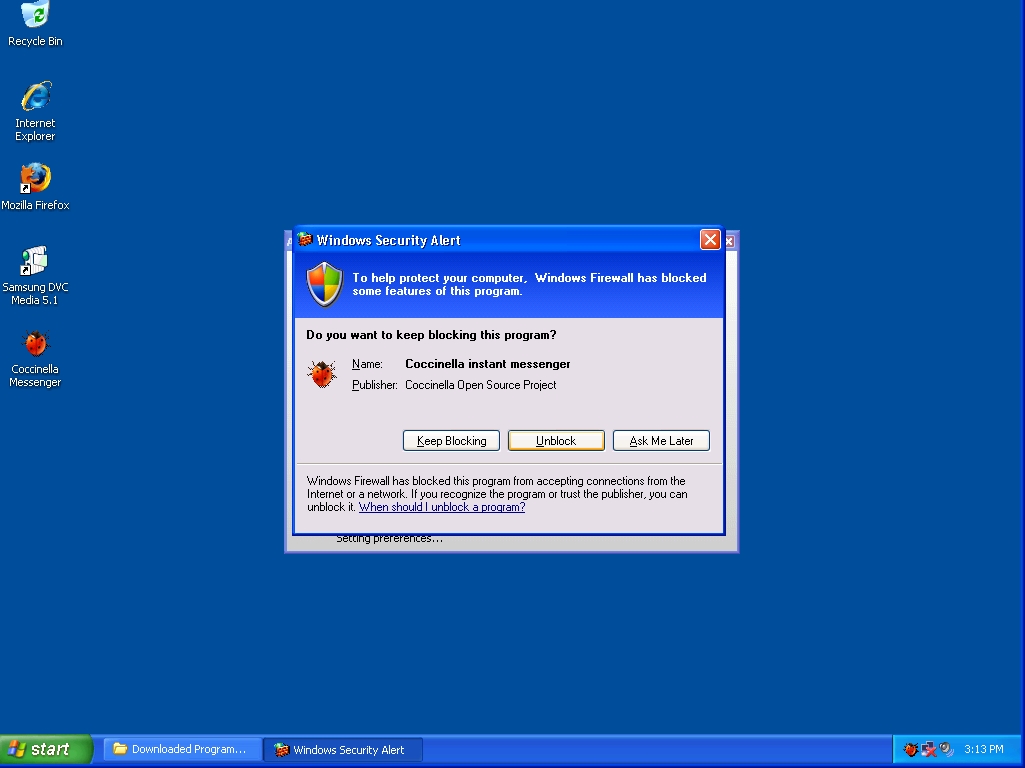1025x768 pixels.
Task: Click the 'Setting preferences…' status text
Action: point(390,539)
